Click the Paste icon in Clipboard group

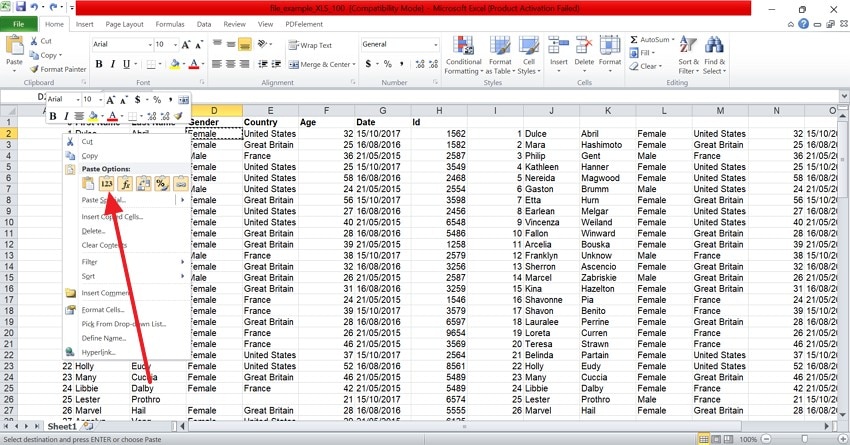[14, 46]
